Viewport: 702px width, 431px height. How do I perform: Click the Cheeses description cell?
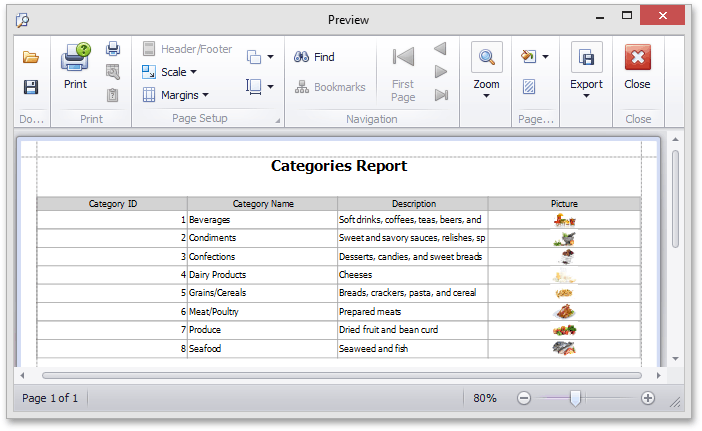click(x=413, y=275)
